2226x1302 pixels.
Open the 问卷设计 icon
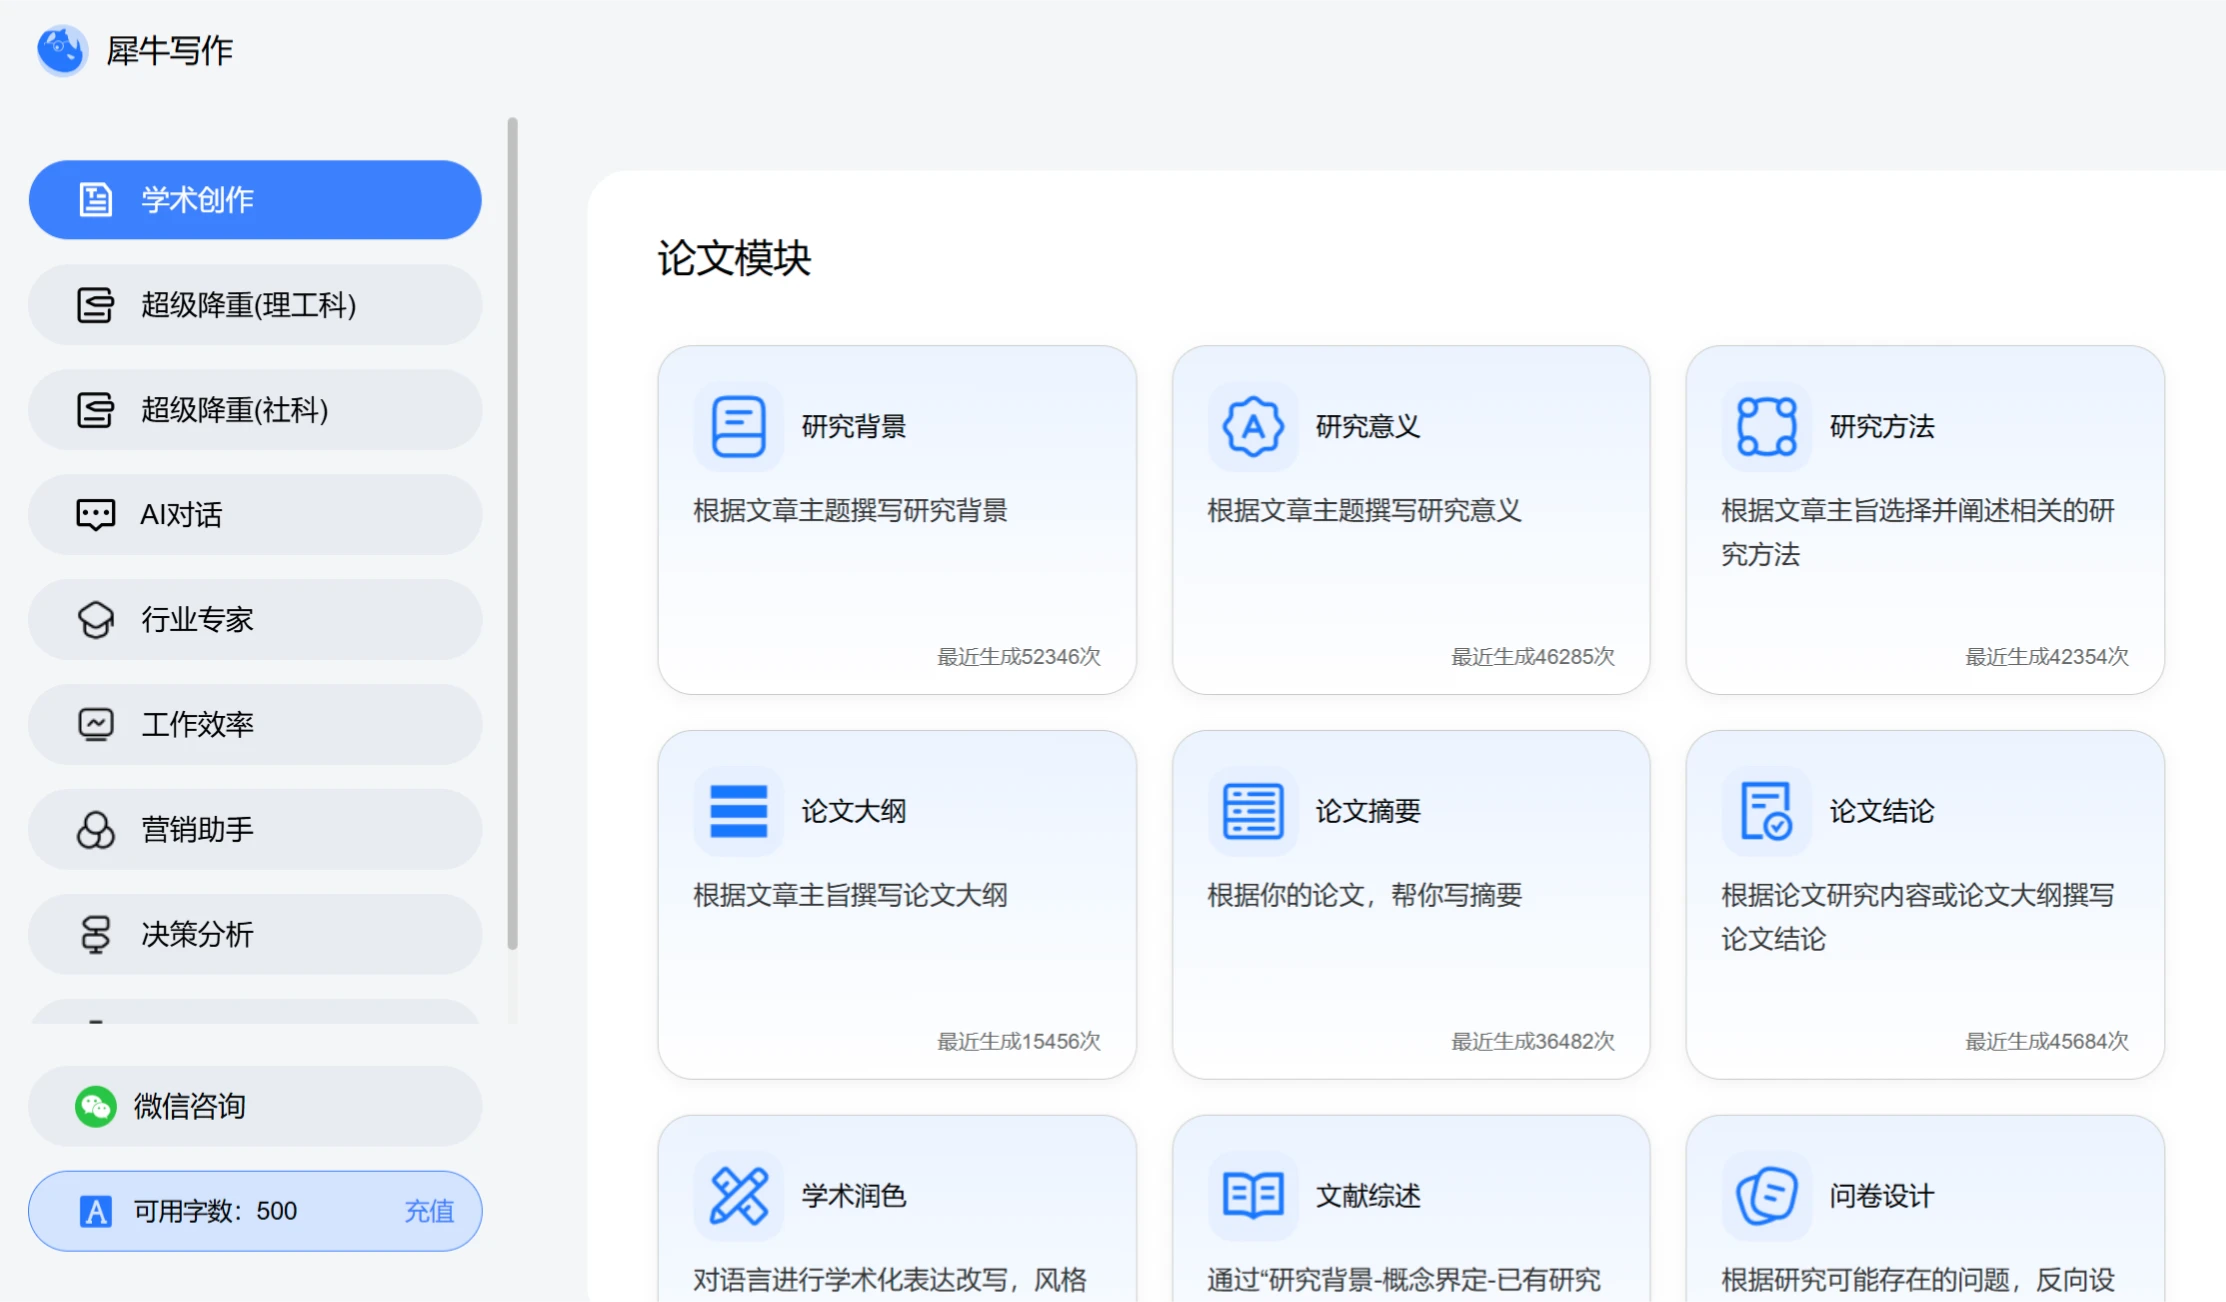click(x=1766, y=1196)
